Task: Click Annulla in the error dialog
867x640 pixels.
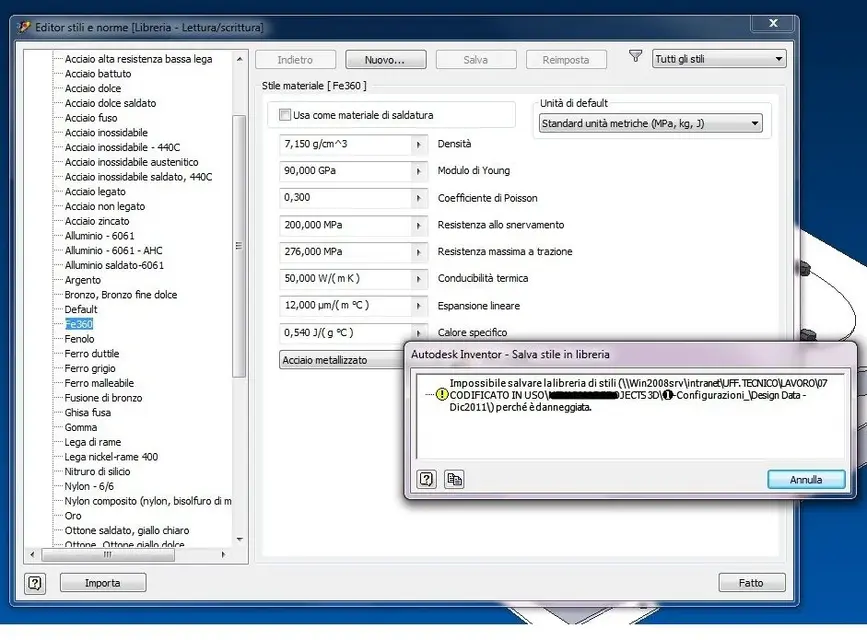Action: click(x=806, y=480)
